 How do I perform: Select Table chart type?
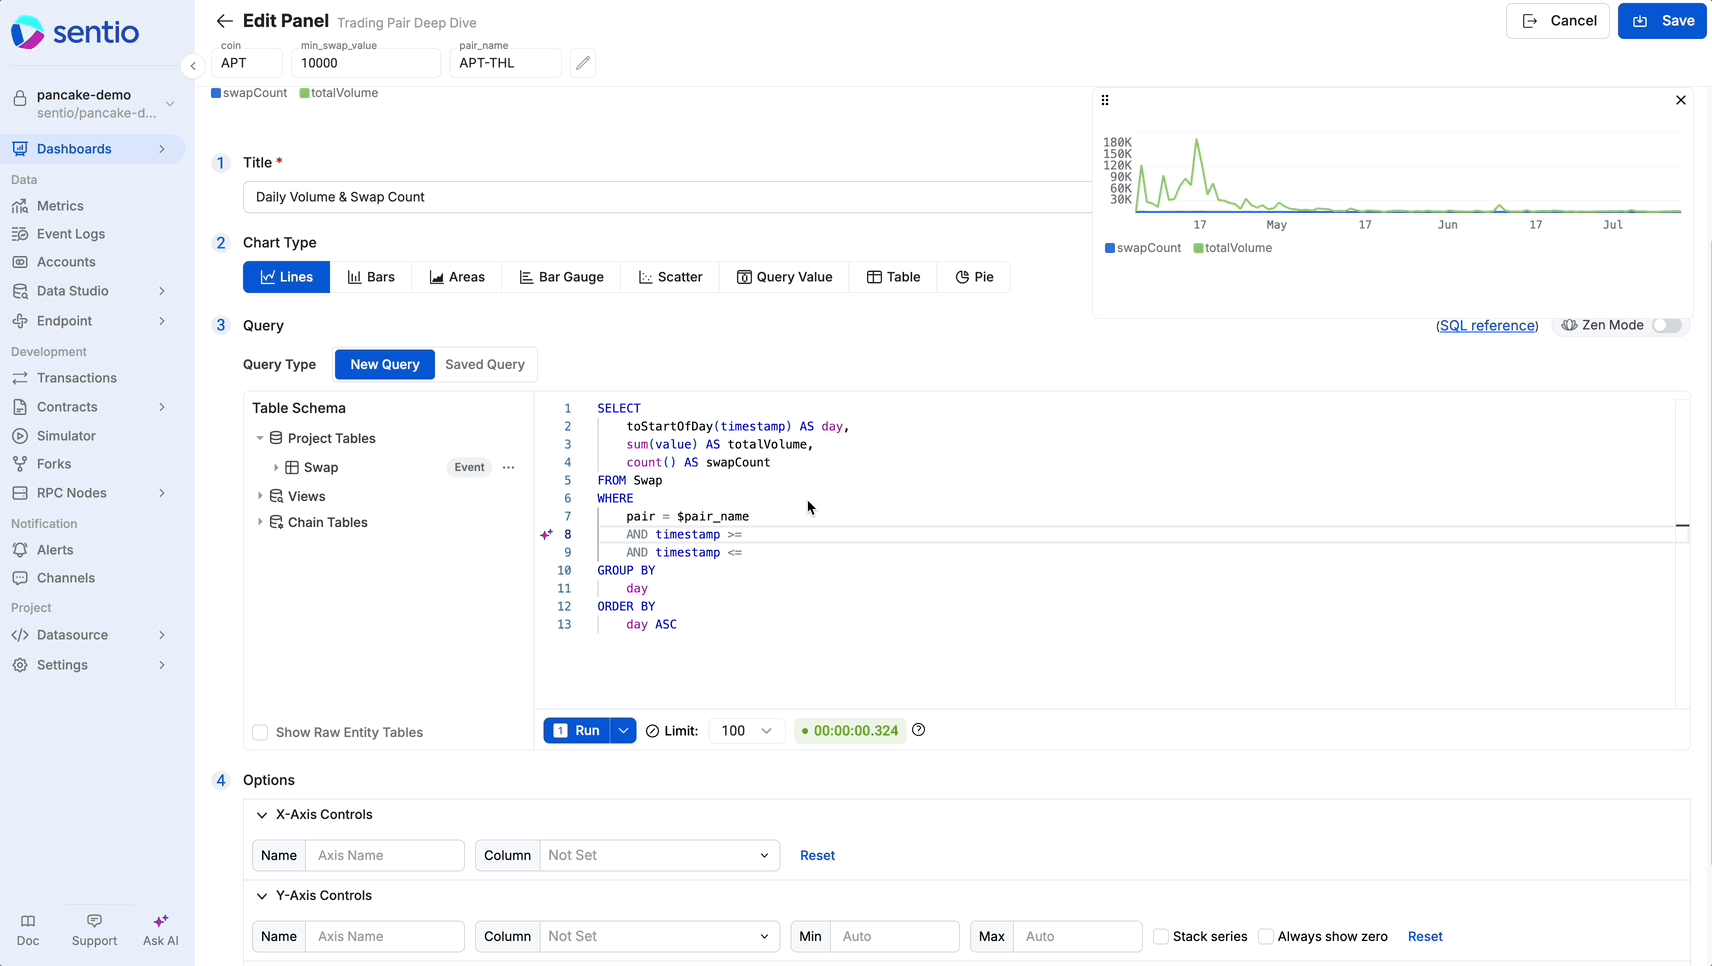coord(893,277)
